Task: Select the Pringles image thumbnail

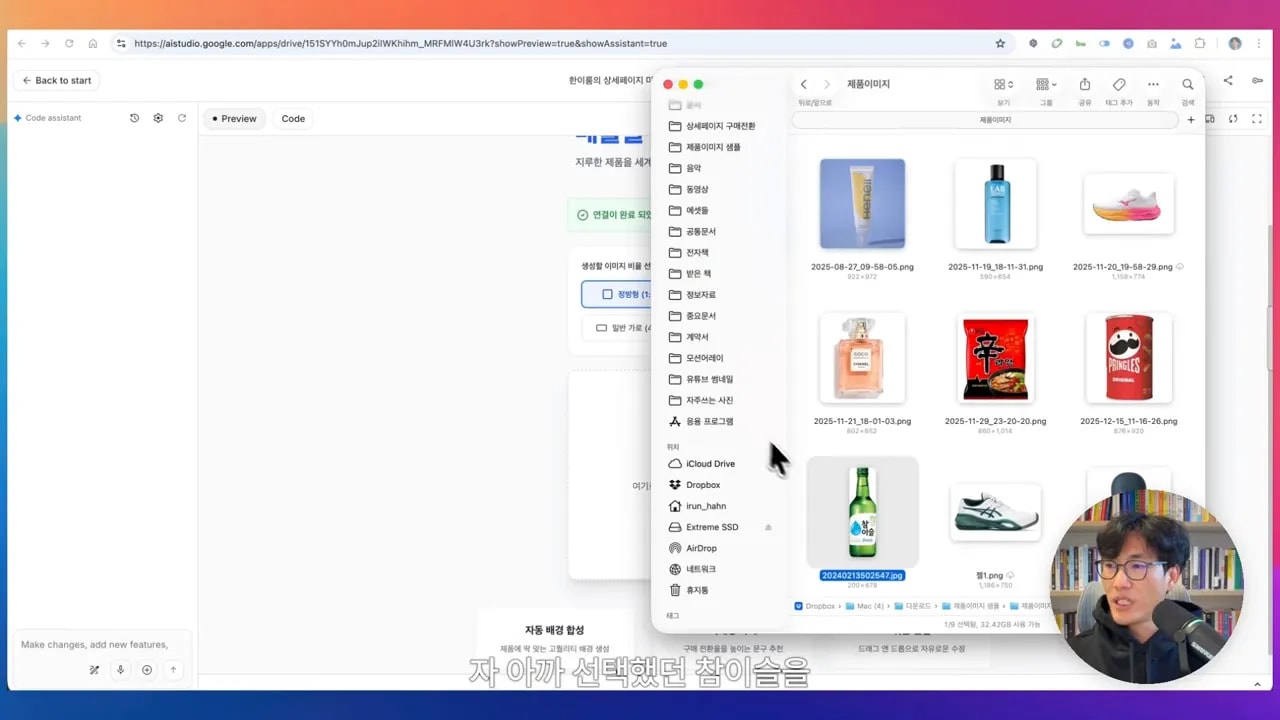Action: click(1128, 358)
